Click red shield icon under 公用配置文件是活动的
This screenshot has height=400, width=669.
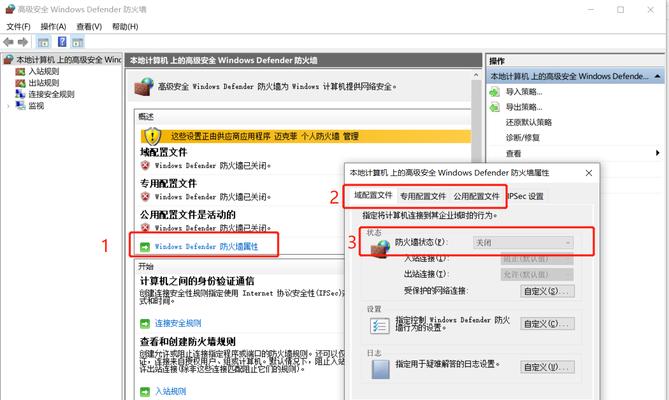[145, 227]
